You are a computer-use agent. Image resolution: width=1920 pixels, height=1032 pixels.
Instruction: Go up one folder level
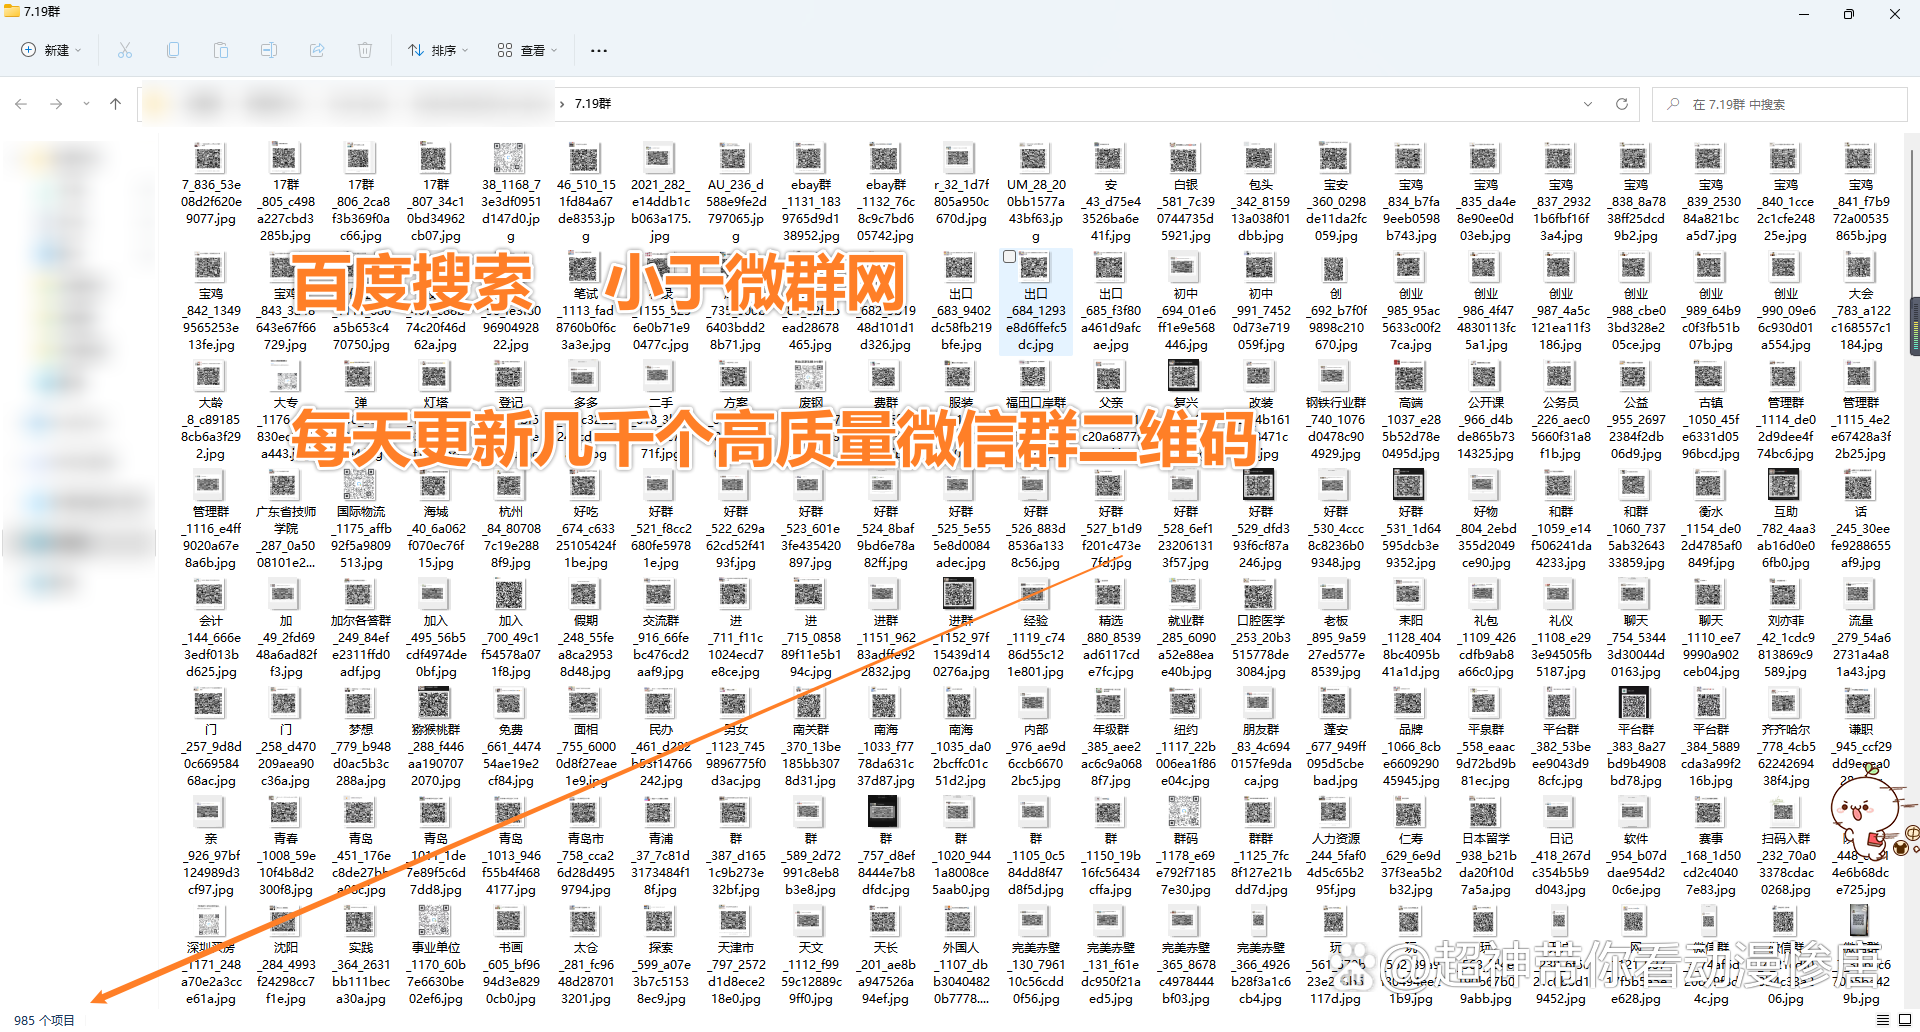point(115,104)
